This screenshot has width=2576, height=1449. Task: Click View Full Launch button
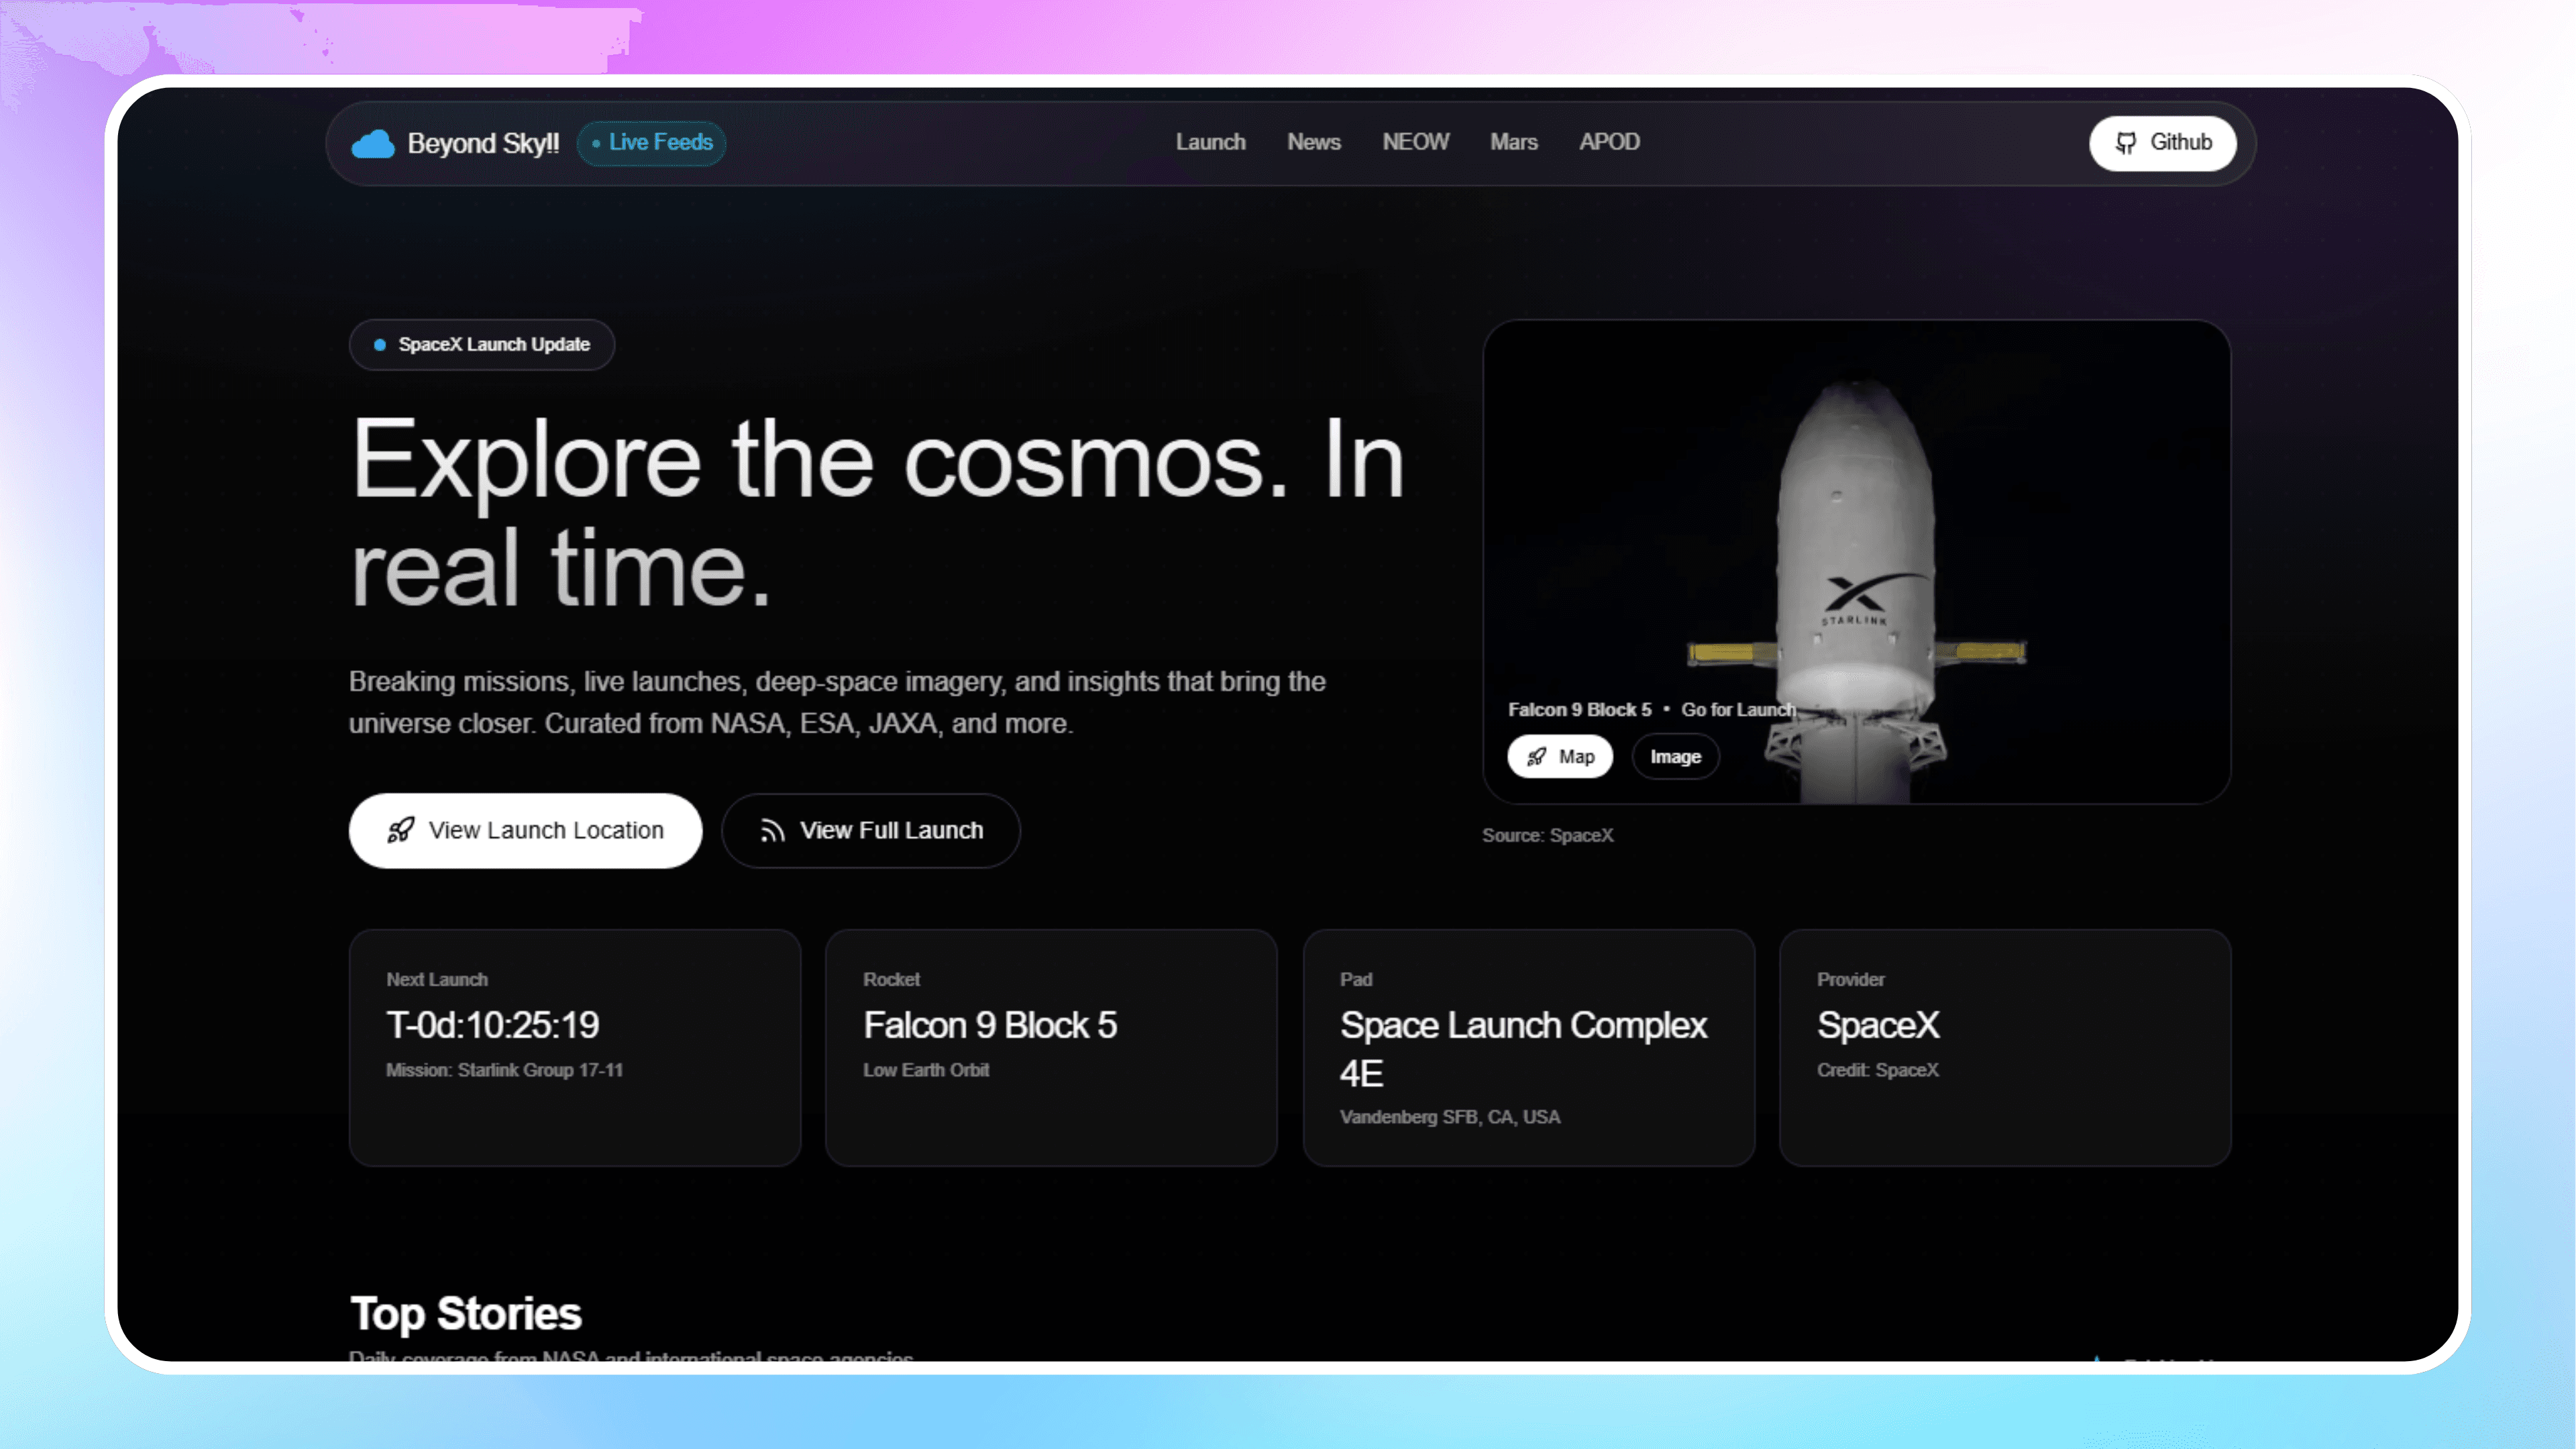pos(870,831)
